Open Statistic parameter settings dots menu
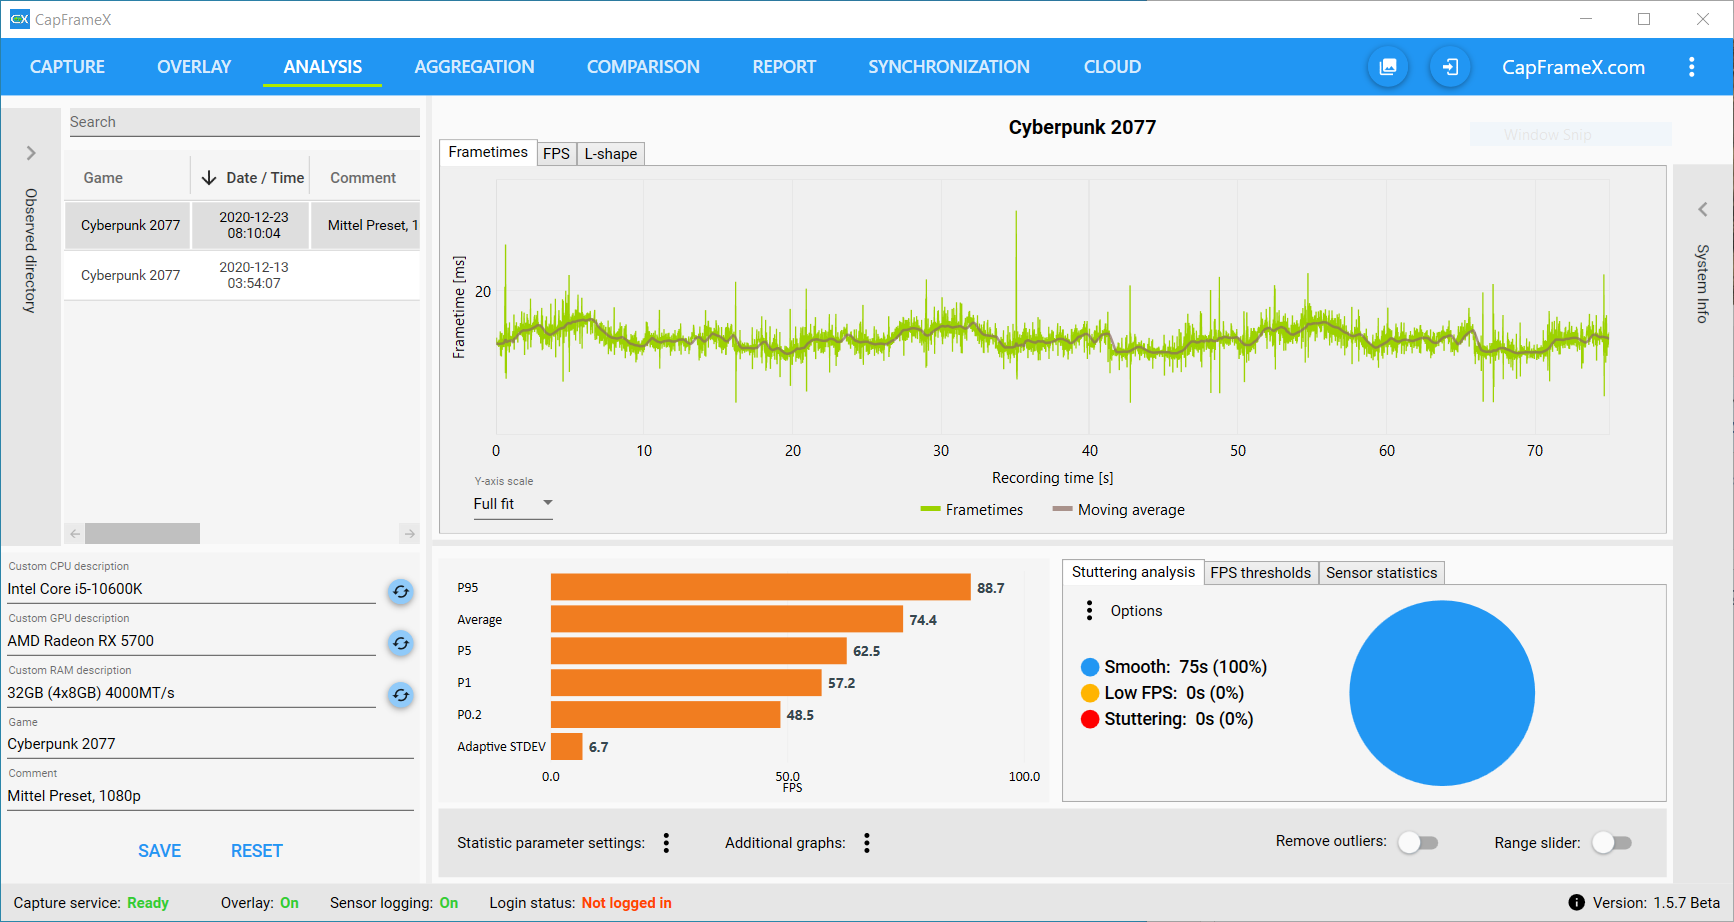The image size is (1734, 922). tap(667, 843)
